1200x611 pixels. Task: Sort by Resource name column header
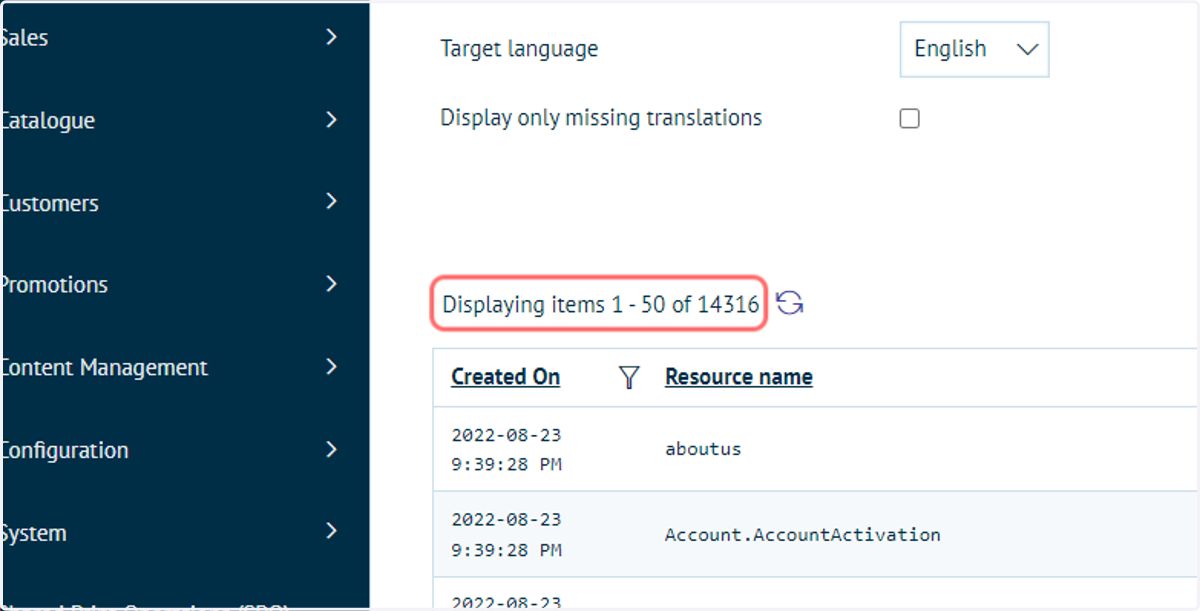click(x=738, y=377)
